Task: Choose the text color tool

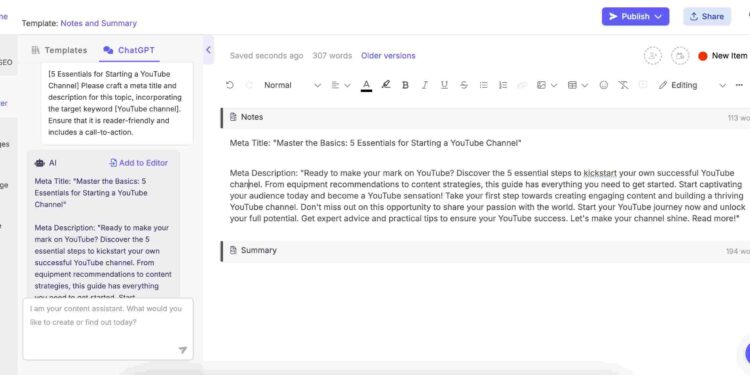Action: [x=366, y=85]
